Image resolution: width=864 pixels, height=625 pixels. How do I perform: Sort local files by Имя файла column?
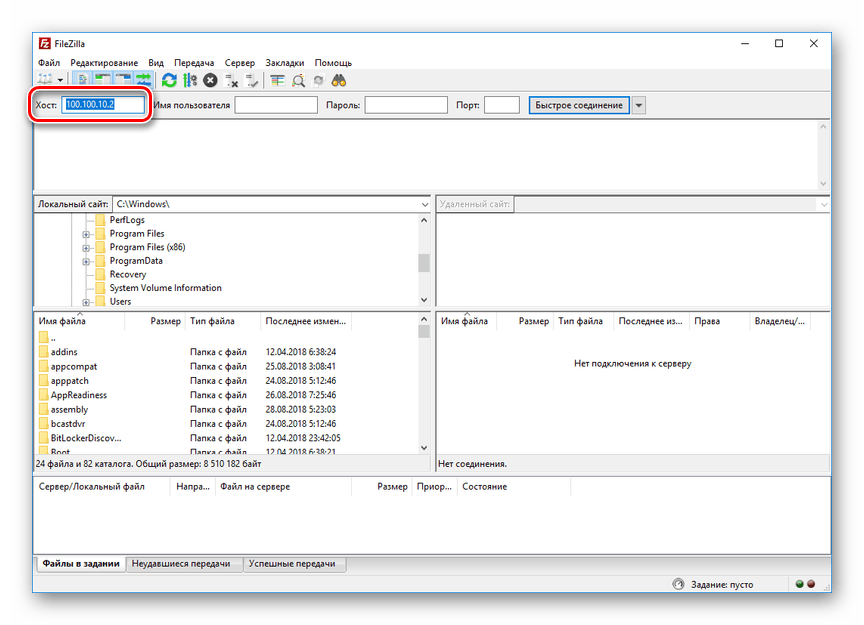pos(62,322)
